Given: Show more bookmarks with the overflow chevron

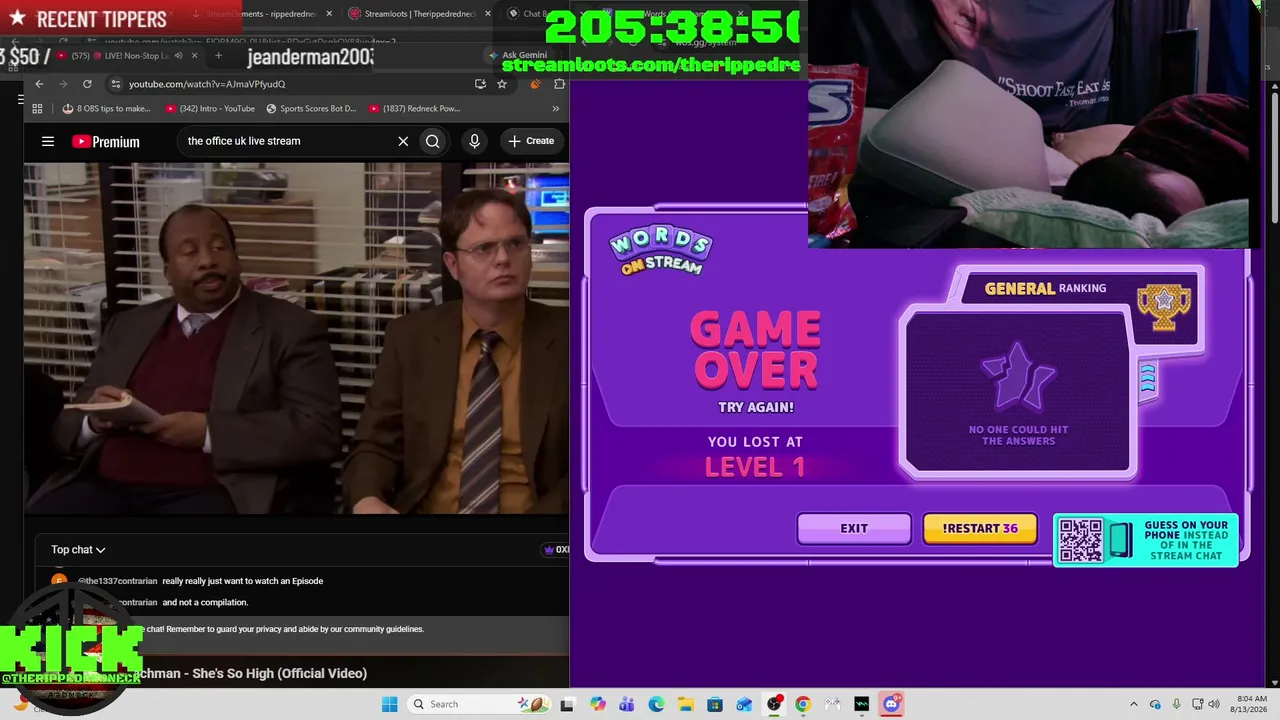Looking at the screenshot, I should [x=556, y=108].
